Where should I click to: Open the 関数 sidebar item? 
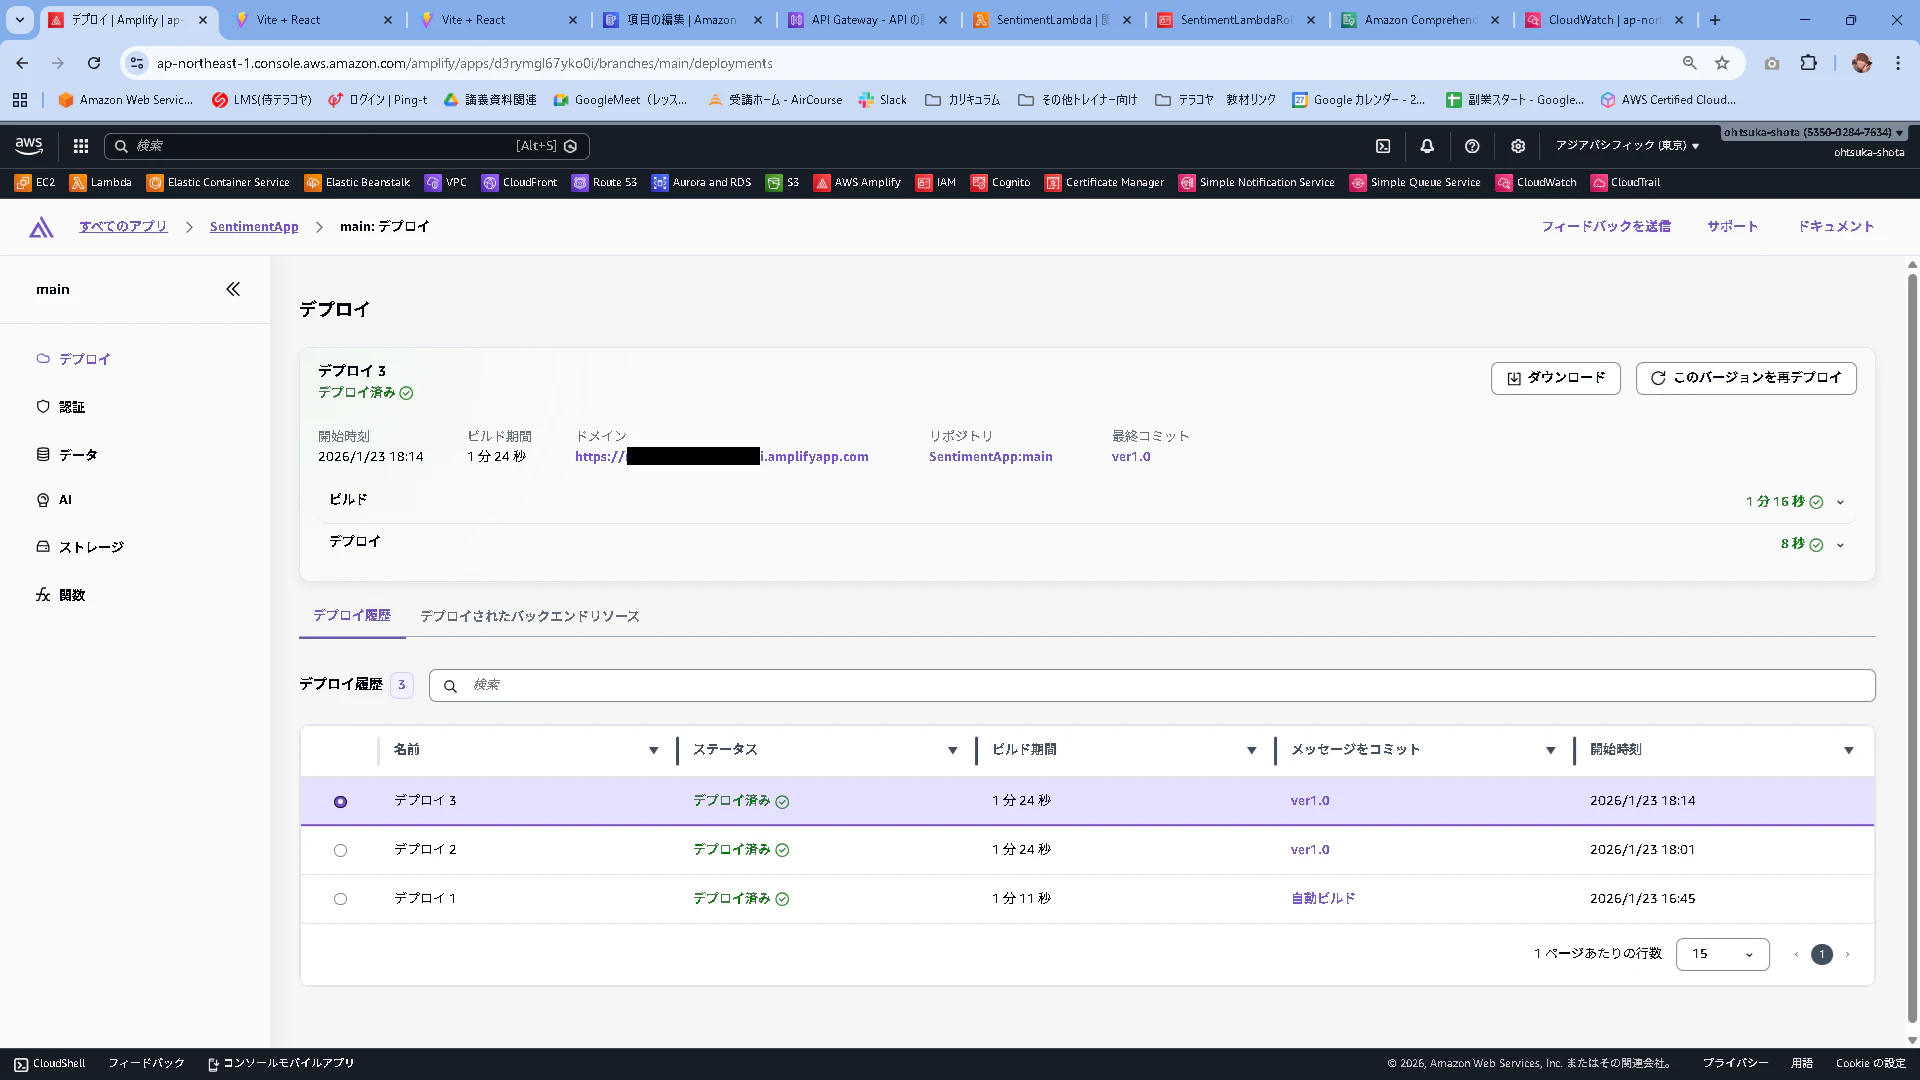[x=71, y=595]
